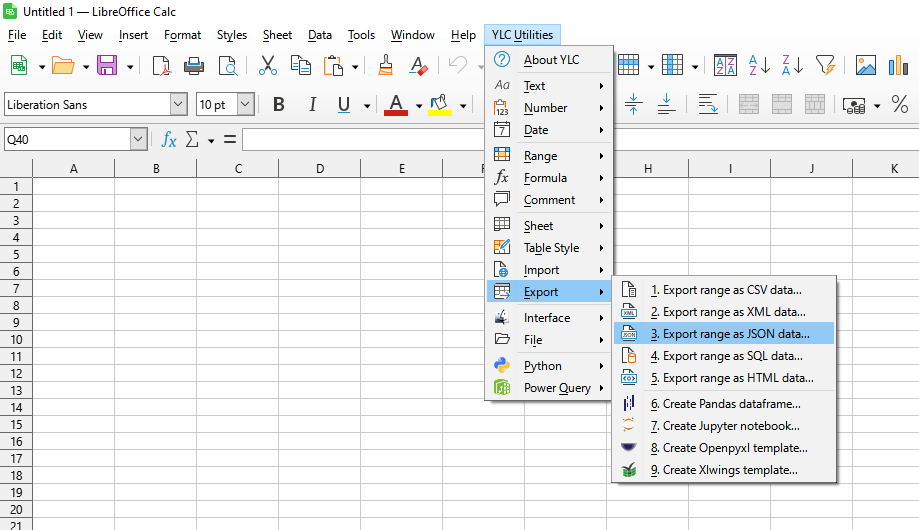Click the Save document icon
This screenshot has width=919, height=530.
(x=106, y=66)
